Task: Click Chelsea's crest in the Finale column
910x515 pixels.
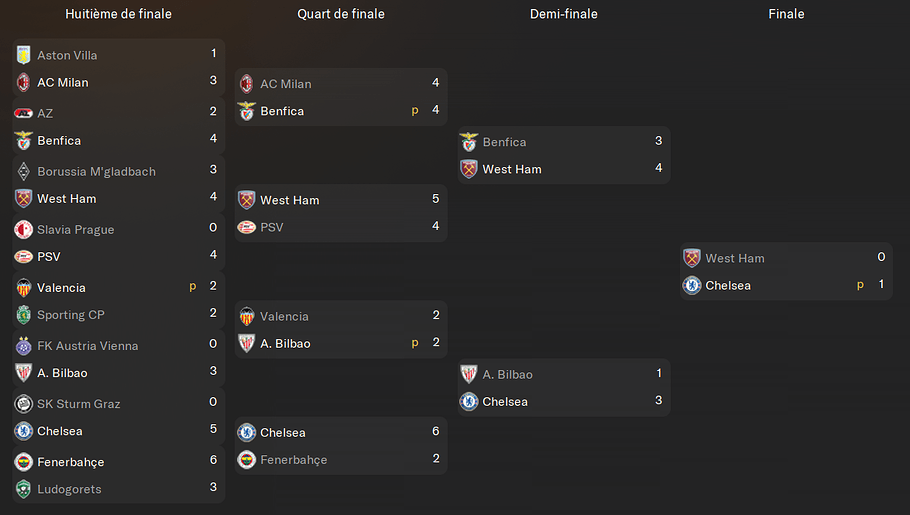Action: [692, 285]
